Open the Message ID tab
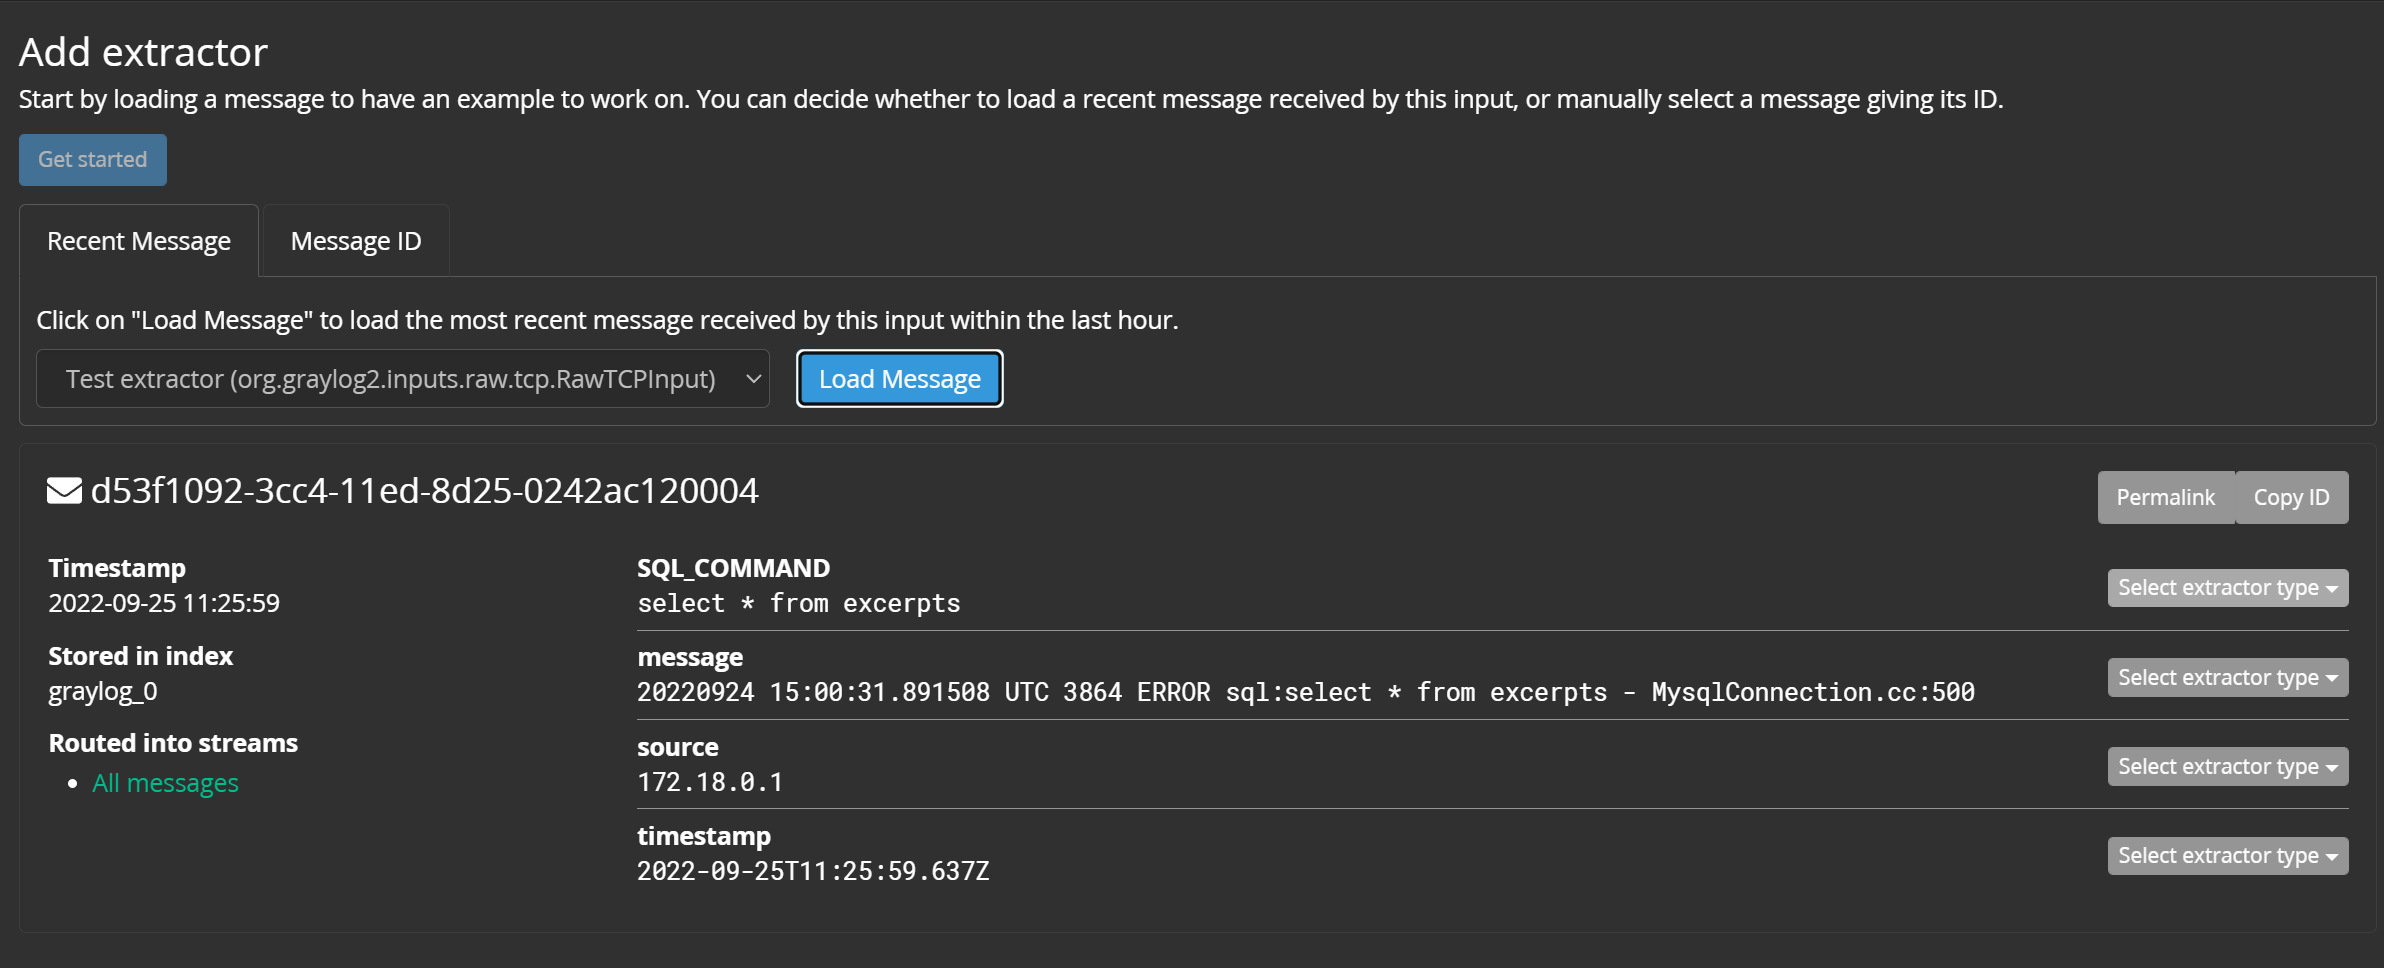The height and width of the screenshot is (968, 2384). pos(356,241)
